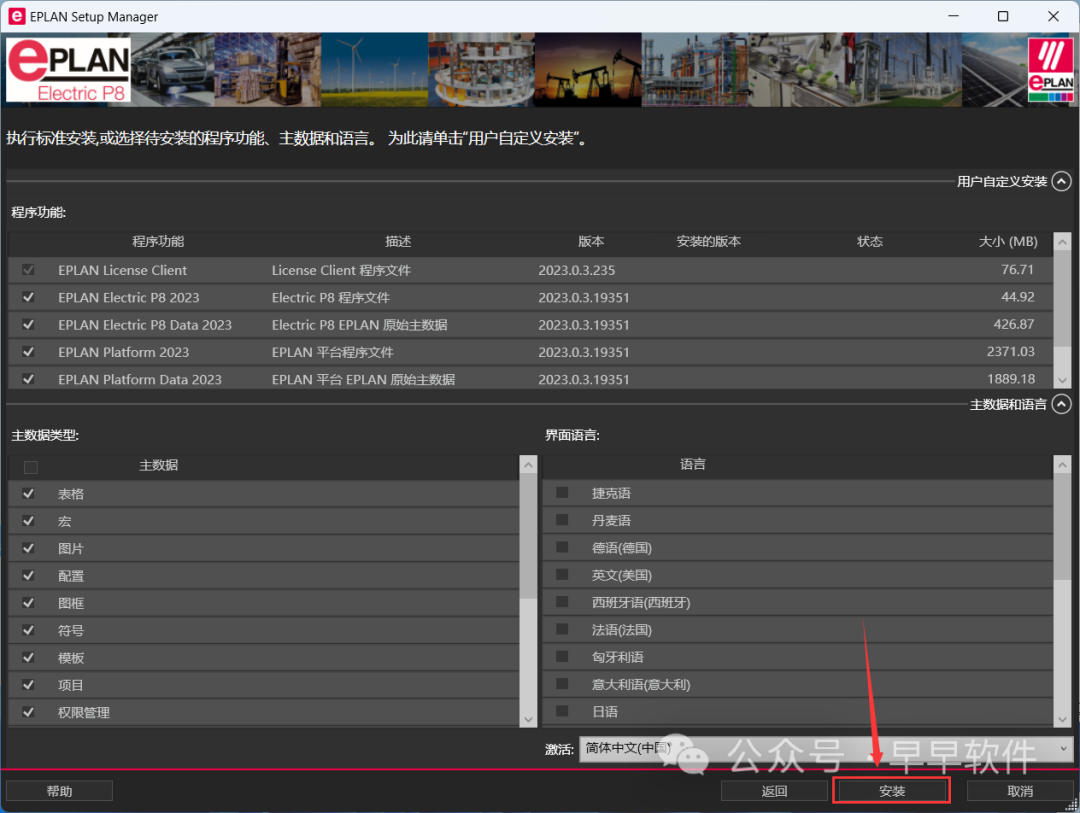Click the EPLAN Setup Manager title icon
Viewport: 1080px width, 813px height.
tap(16, 16)
